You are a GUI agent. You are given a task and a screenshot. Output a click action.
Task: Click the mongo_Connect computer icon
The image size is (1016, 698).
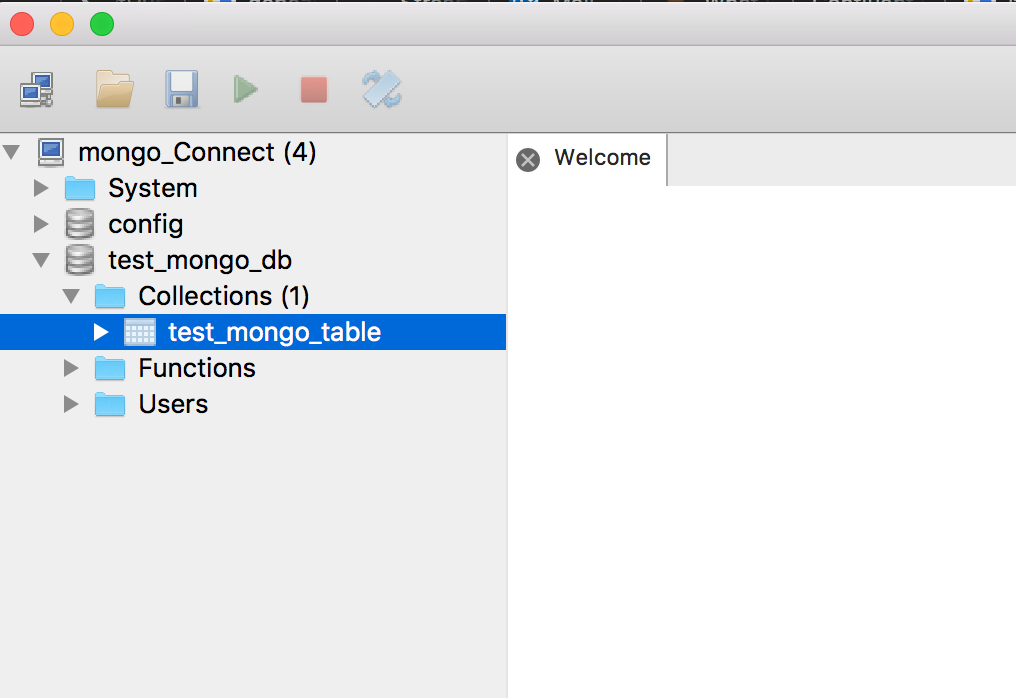point(51,152)
